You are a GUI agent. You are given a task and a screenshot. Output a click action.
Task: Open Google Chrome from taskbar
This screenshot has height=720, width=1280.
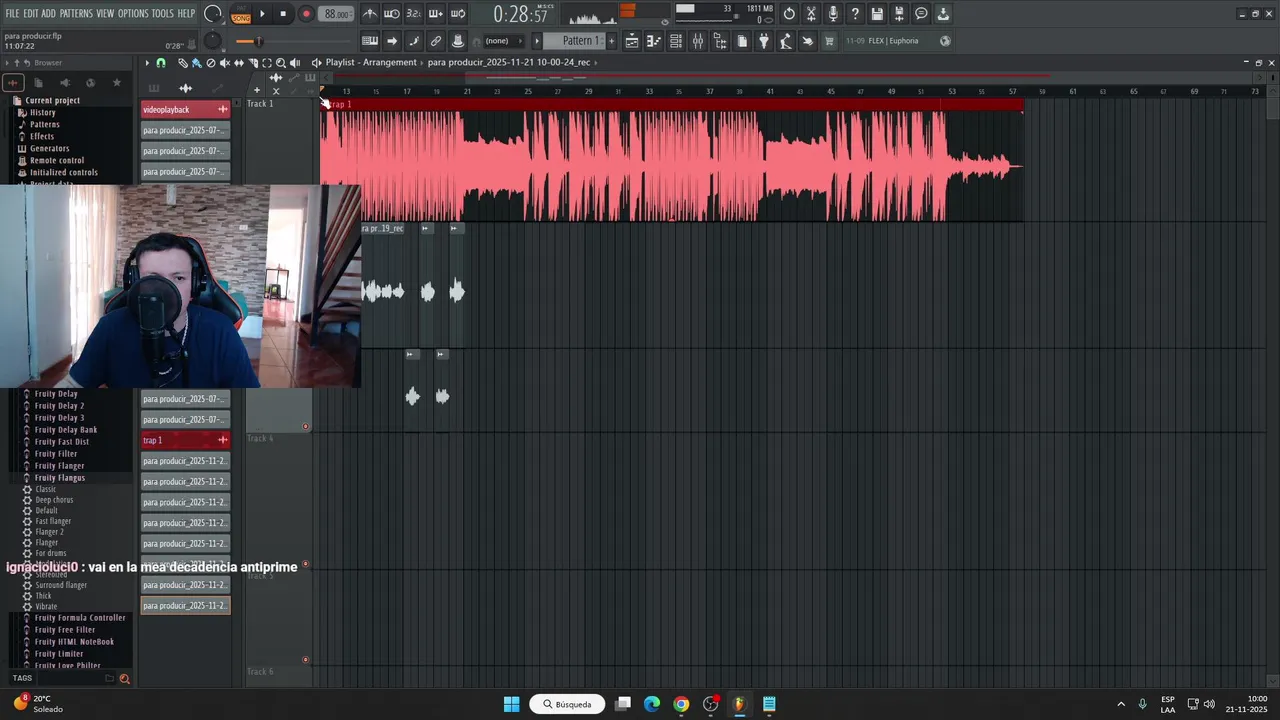tap(681, 704)
